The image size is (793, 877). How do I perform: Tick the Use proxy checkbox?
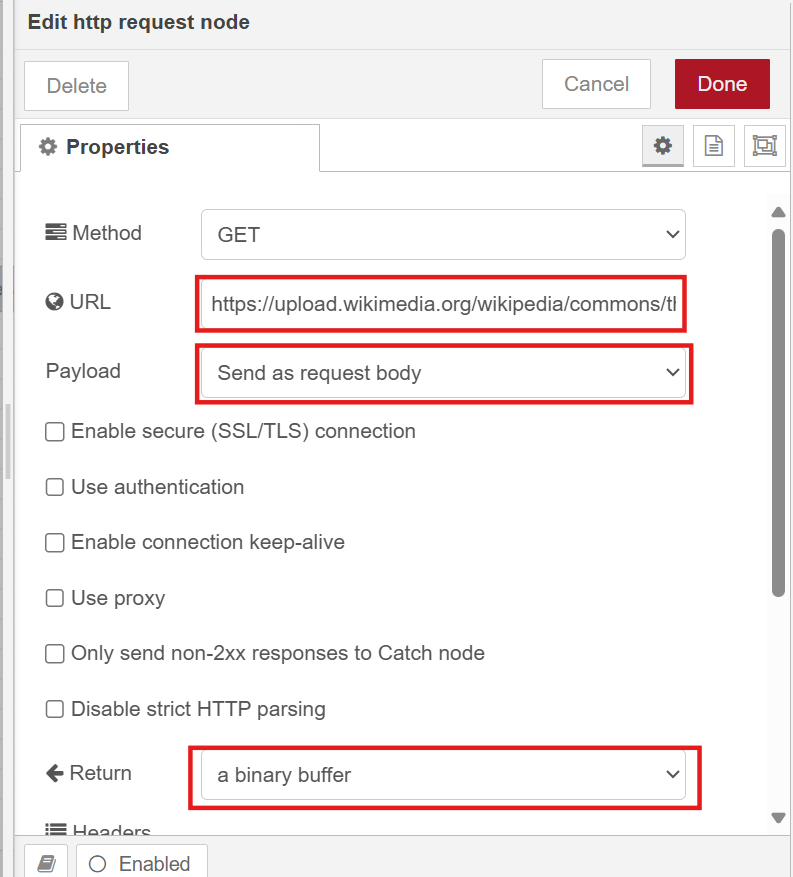pos(56,599)
